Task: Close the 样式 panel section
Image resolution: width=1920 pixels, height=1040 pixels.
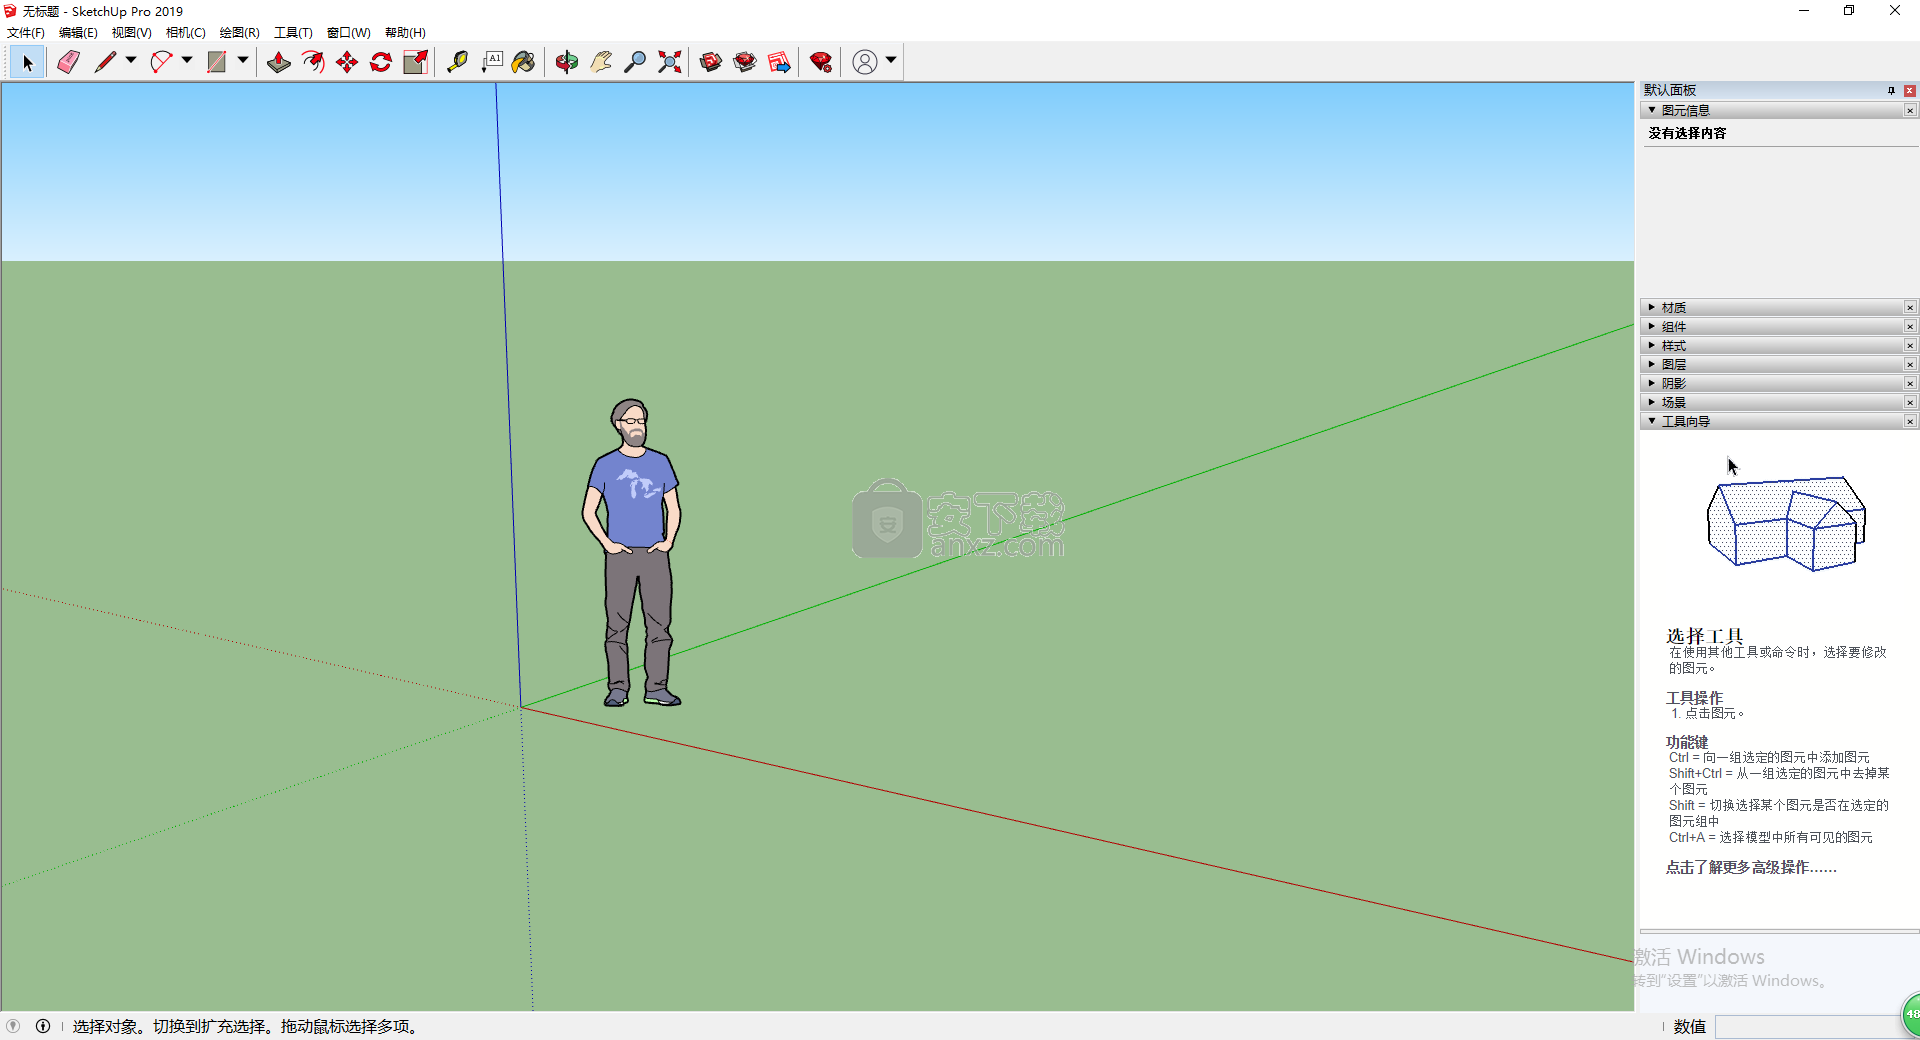Action: coord(1910,345)
